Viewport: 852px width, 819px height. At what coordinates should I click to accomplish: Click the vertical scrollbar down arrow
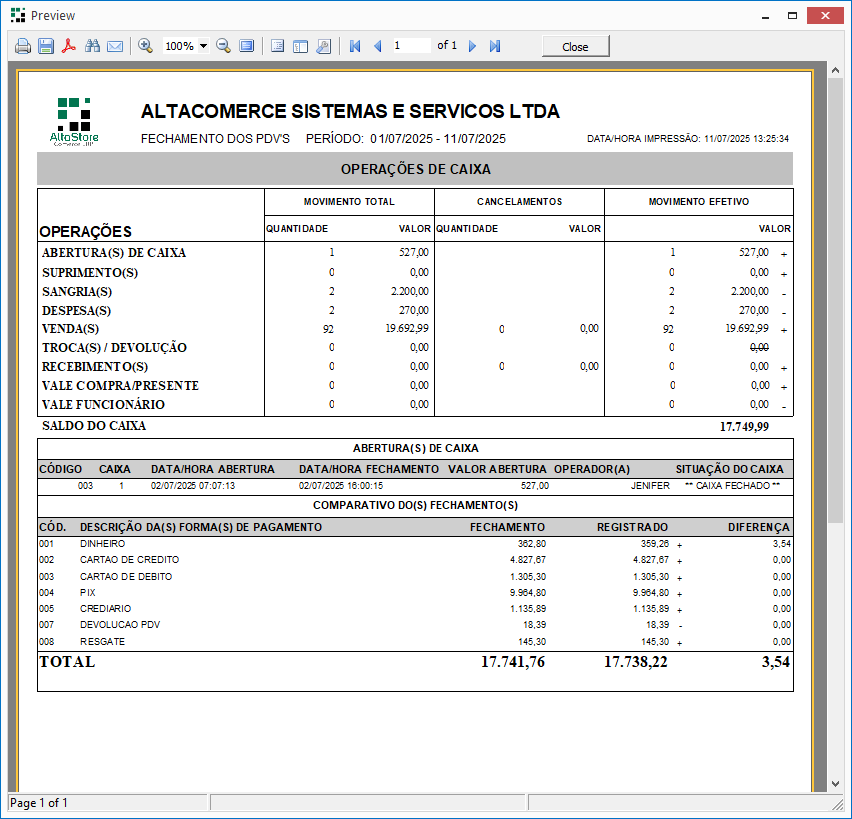[836, 784]
